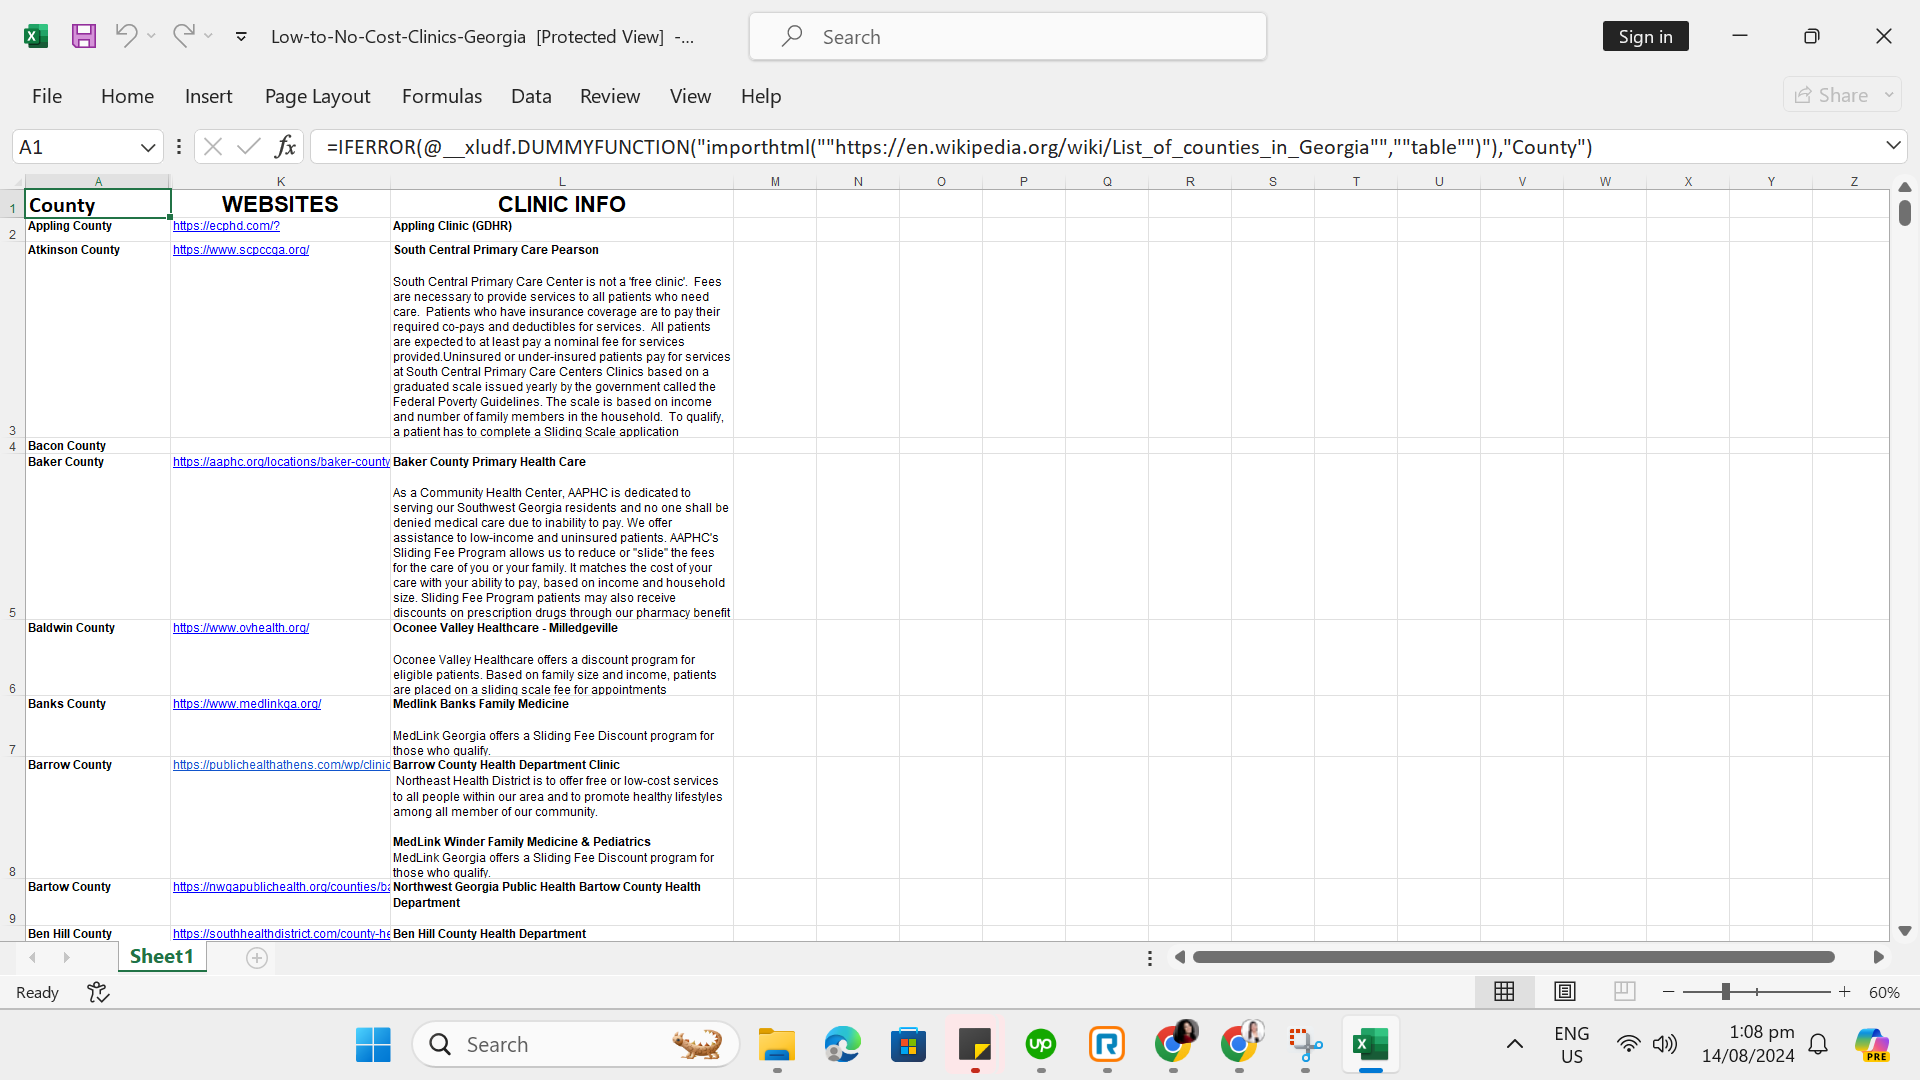Open the ecphd.com link for Appling County
This screenshot has width=1920, height=1080.
click(226, 226)
